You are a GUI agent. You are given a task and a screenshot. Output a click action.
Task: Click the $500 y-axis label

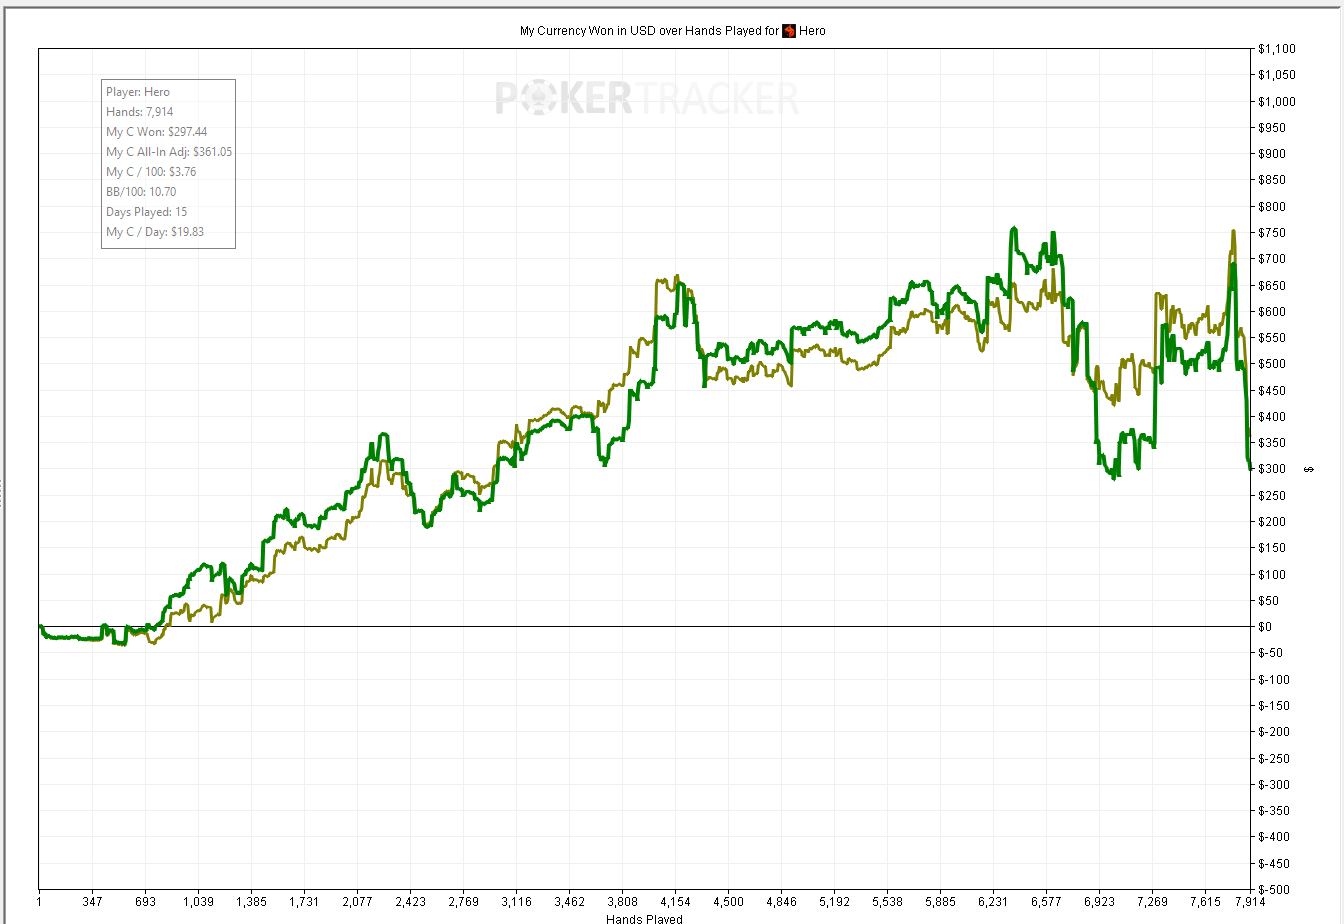[x=1273, y=364]
